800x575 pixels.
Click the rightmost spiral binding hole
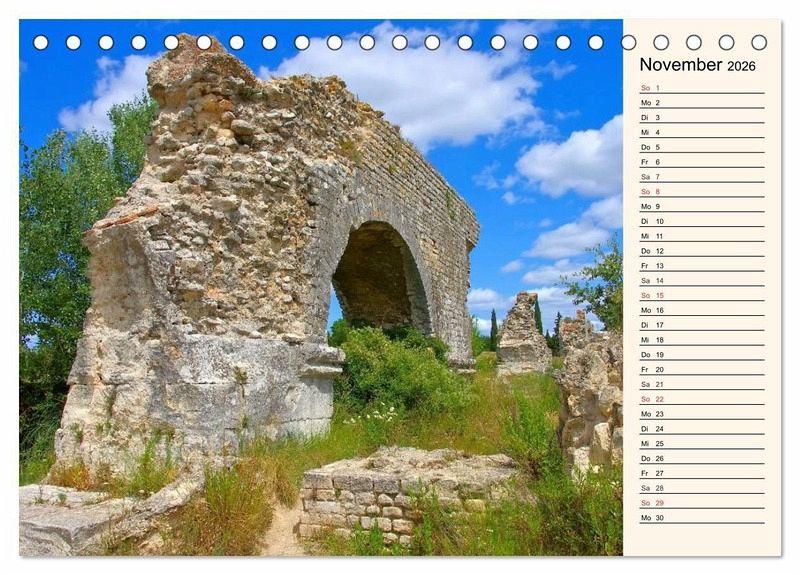[759, 42]
